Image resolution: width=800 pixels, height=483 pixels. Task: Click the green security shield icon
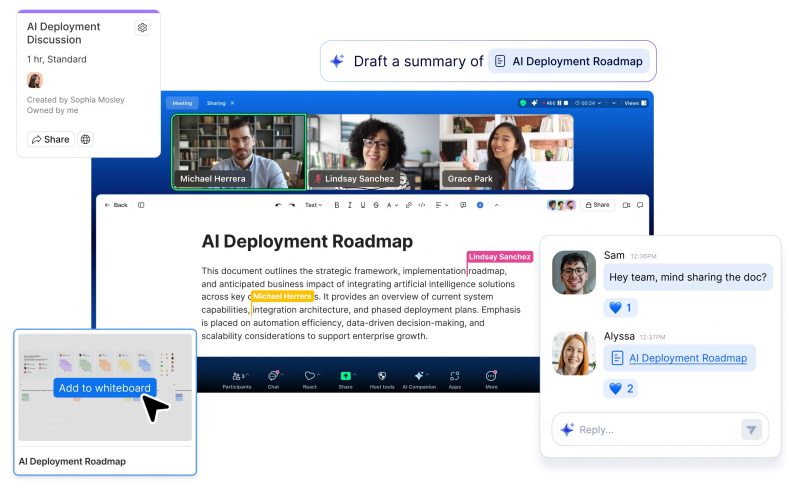tap(523, 103)
